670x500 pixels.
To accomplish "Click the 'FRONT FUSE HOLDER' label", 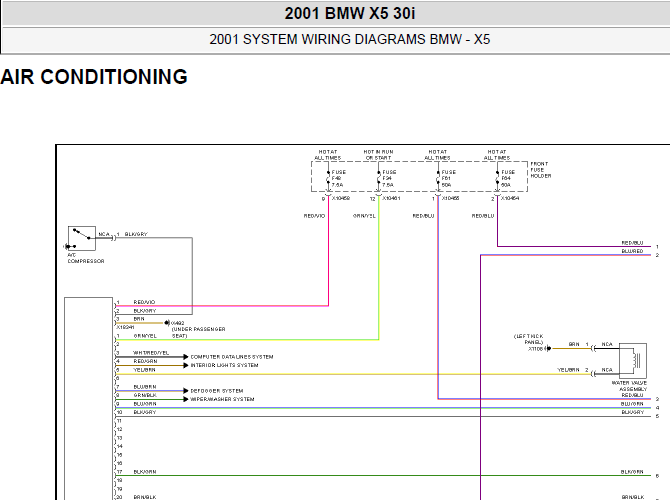I will tap(541, 170).
